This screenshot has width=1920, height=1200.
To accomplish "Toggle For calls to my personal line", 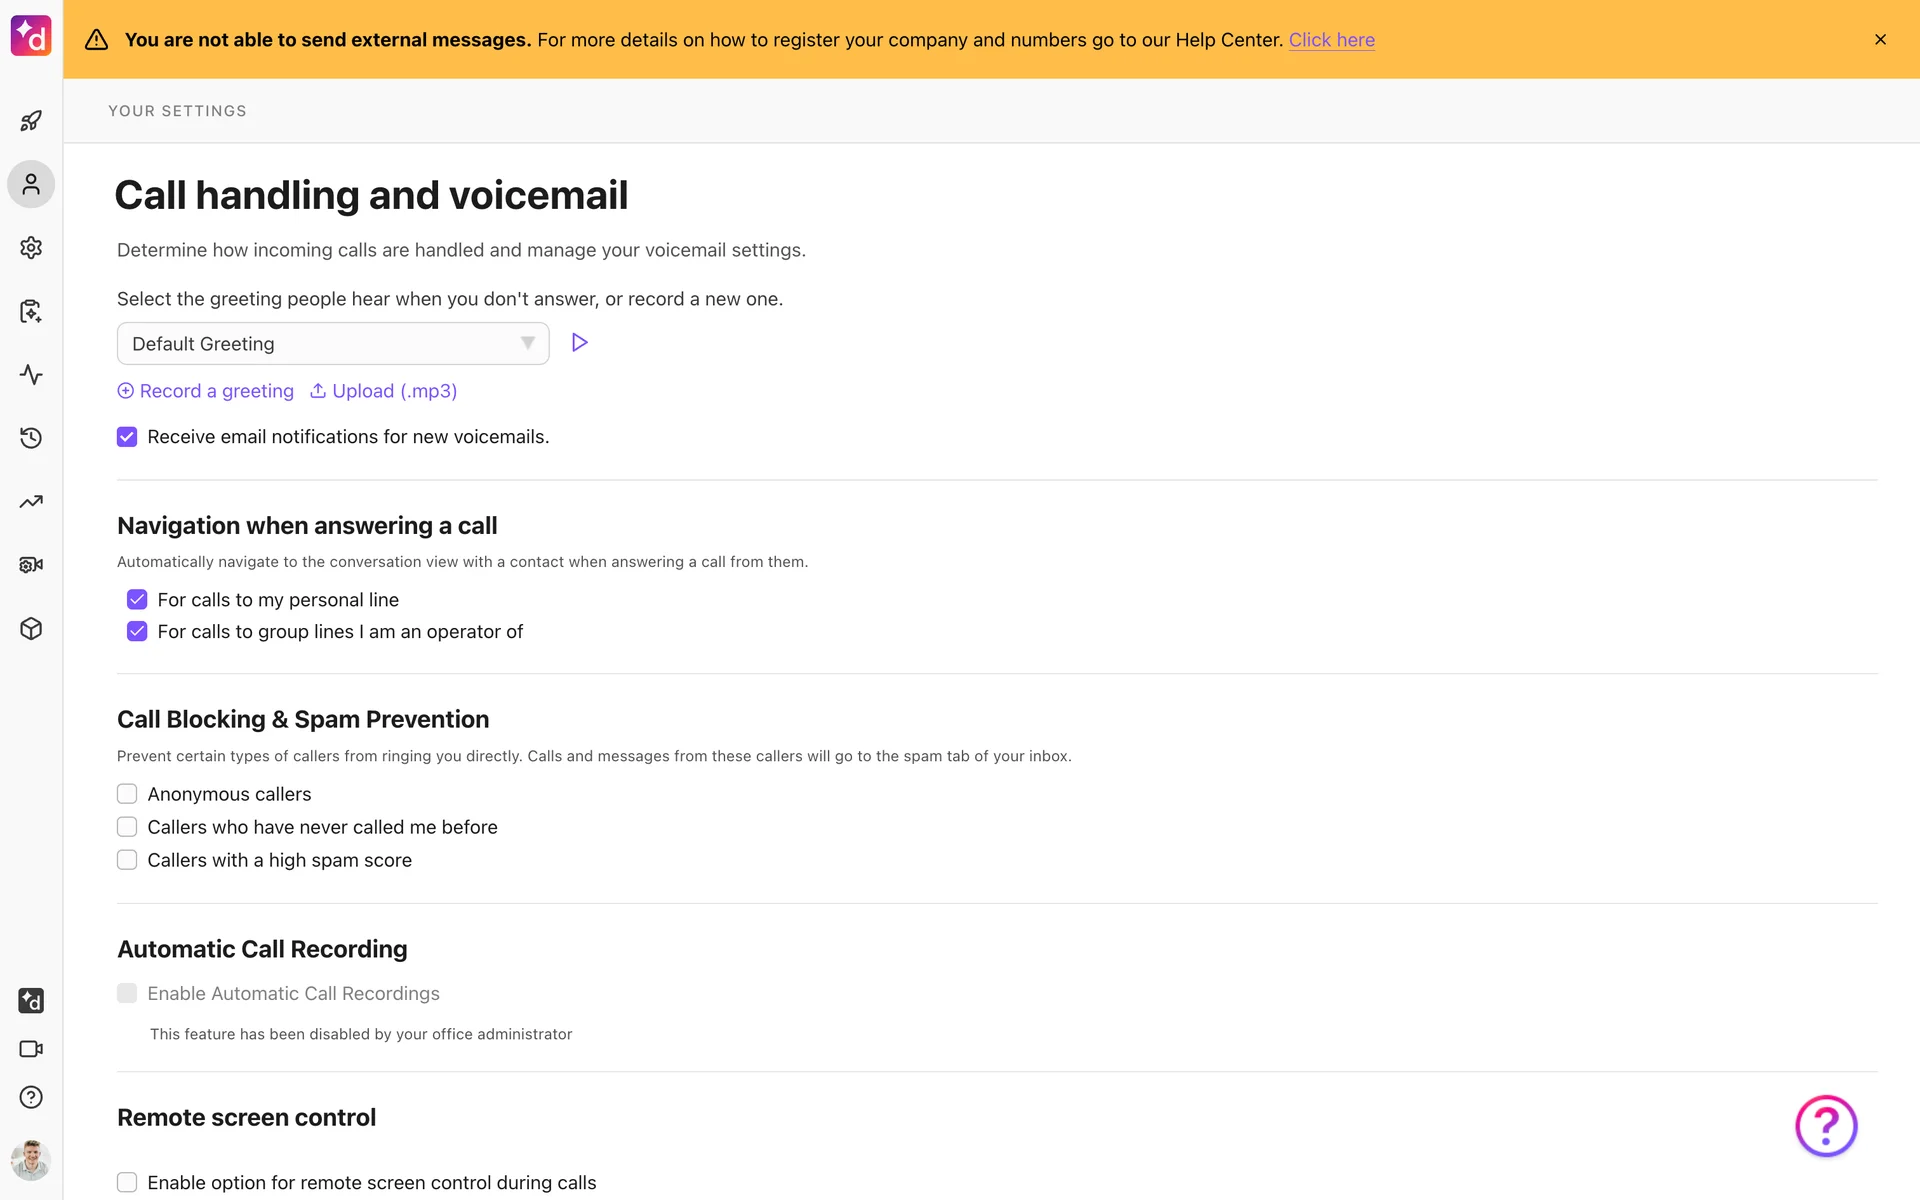I will 137,600.
